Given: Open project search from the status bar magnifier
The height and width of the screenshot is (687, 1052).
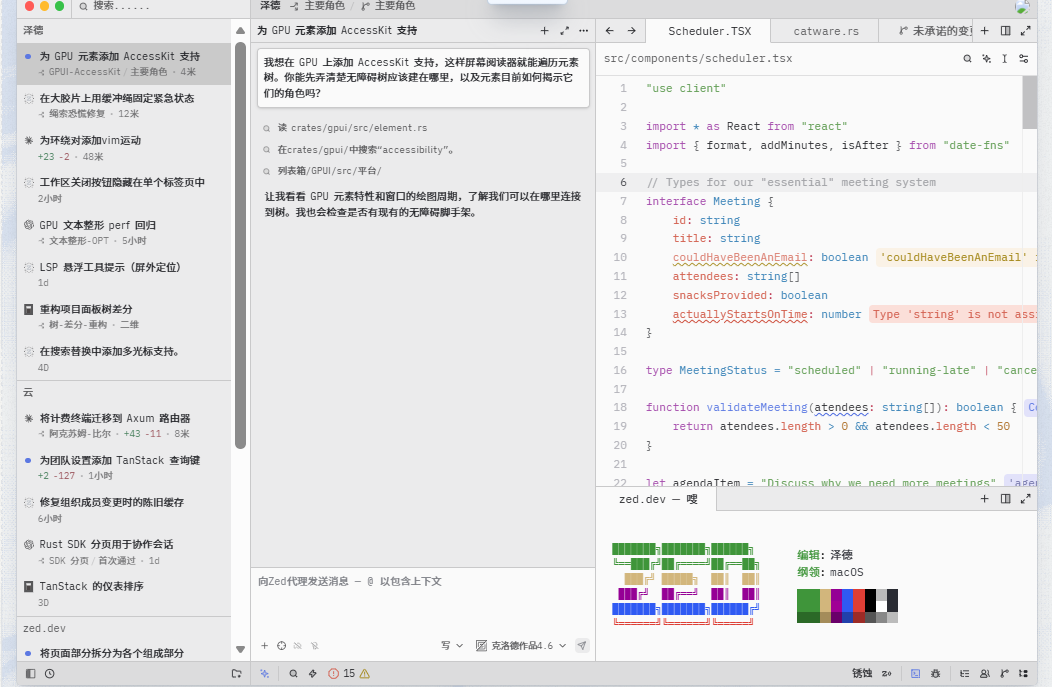Looking at the screenshot, I should click(x=293, y=674).
